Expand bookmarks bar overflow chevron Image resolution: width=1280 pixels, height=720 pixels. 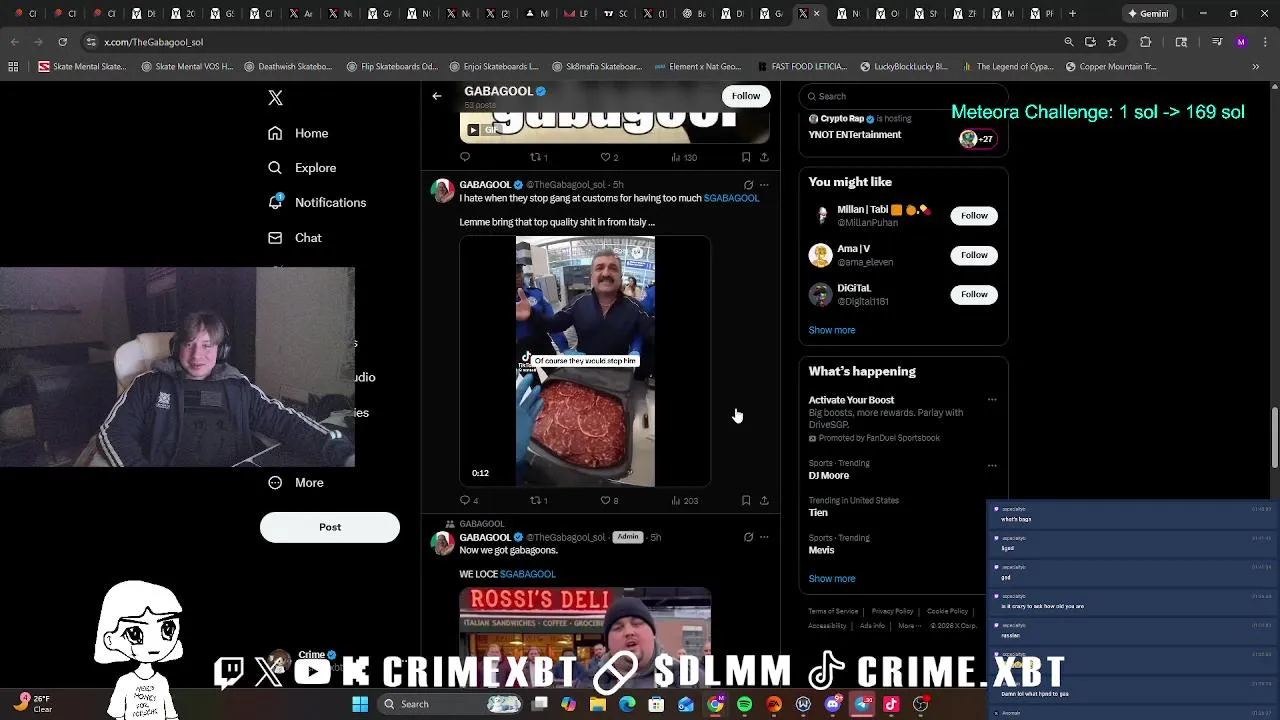point(1255,67)
